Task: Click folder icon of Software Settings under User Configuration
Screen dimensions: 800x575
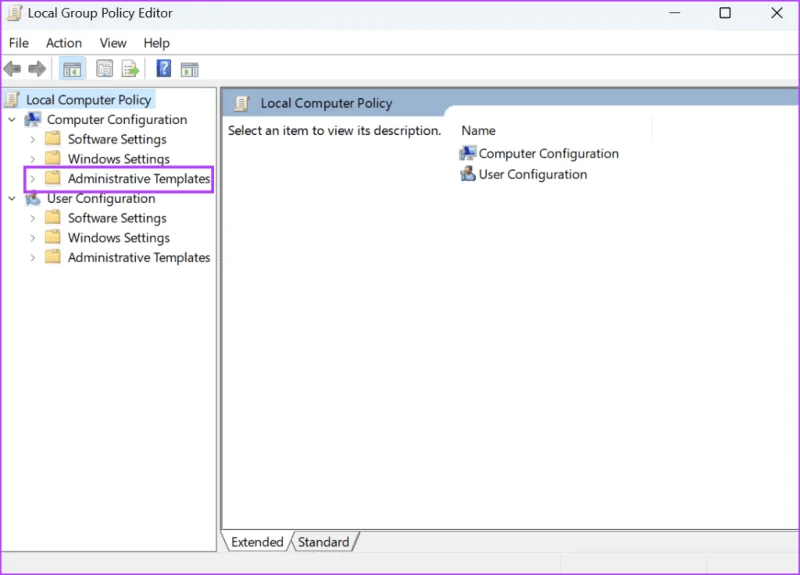Action: (x=53, y=218)
